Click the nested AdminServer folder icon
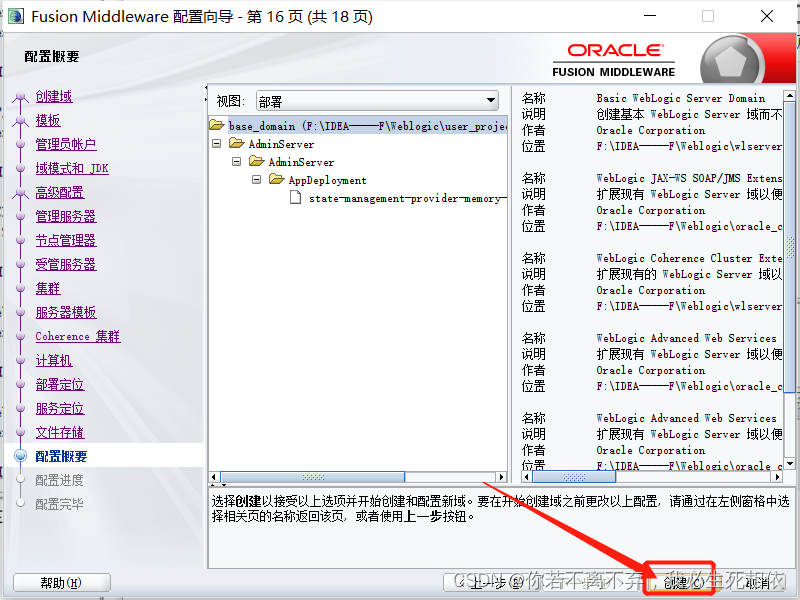 257,161
